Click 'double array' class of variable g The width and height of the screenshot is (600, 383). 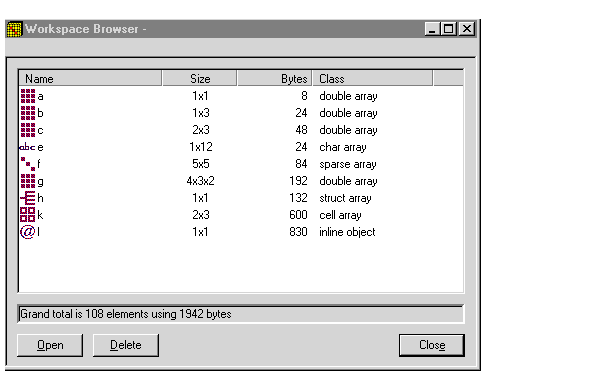point(348,181)
